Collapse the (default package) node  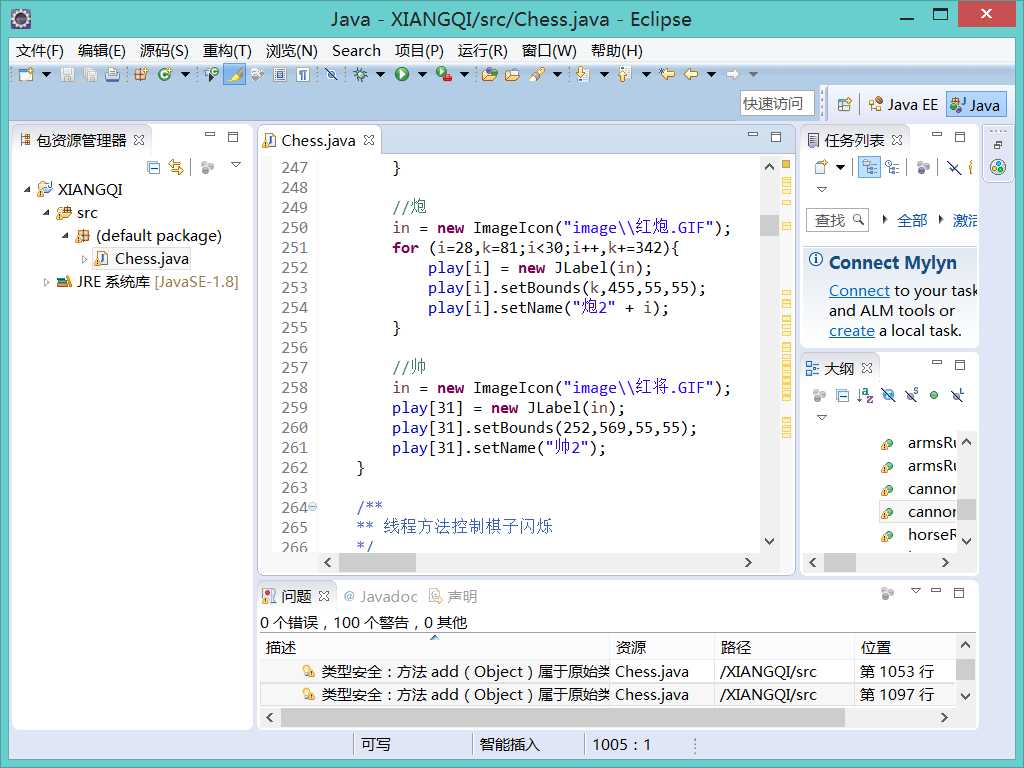click(65, 235)
